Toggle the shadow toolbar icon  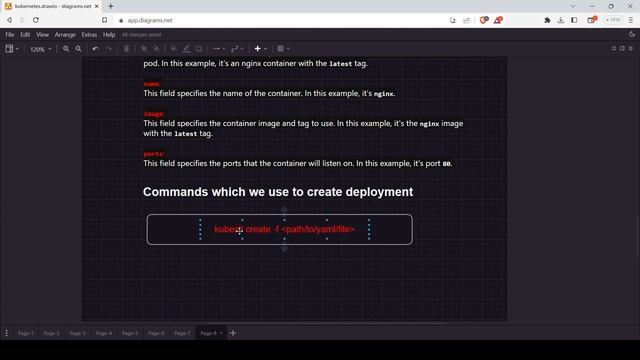pyautogui.click(x=199, y=49)
